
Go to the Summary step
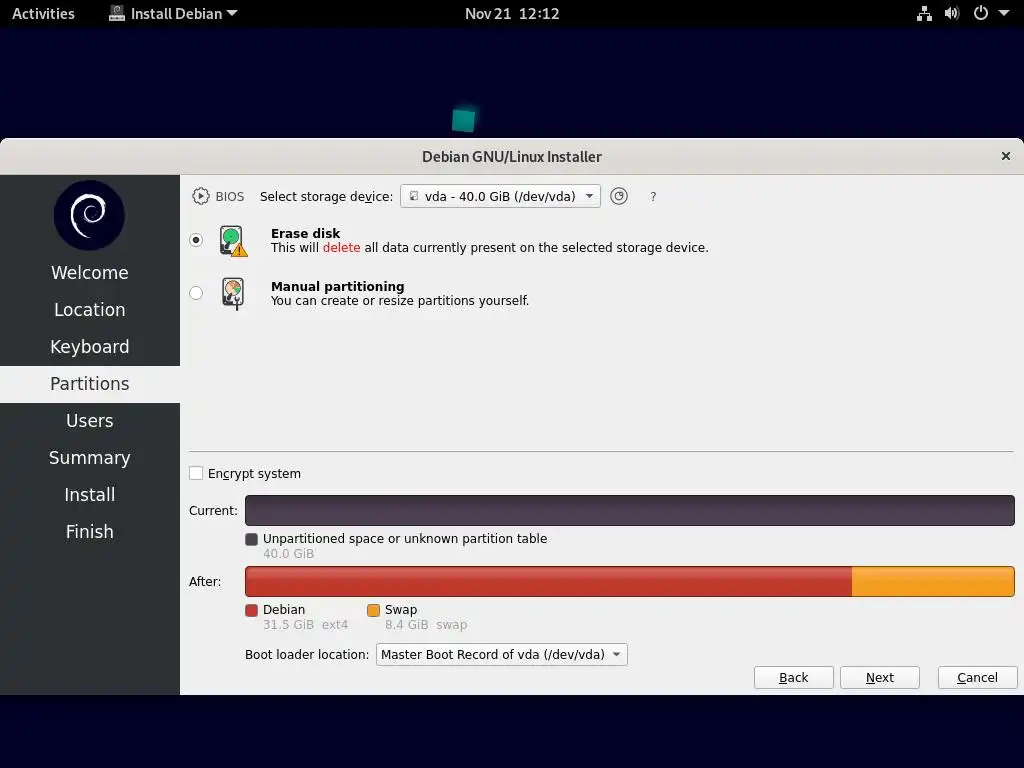pos(89,458)
